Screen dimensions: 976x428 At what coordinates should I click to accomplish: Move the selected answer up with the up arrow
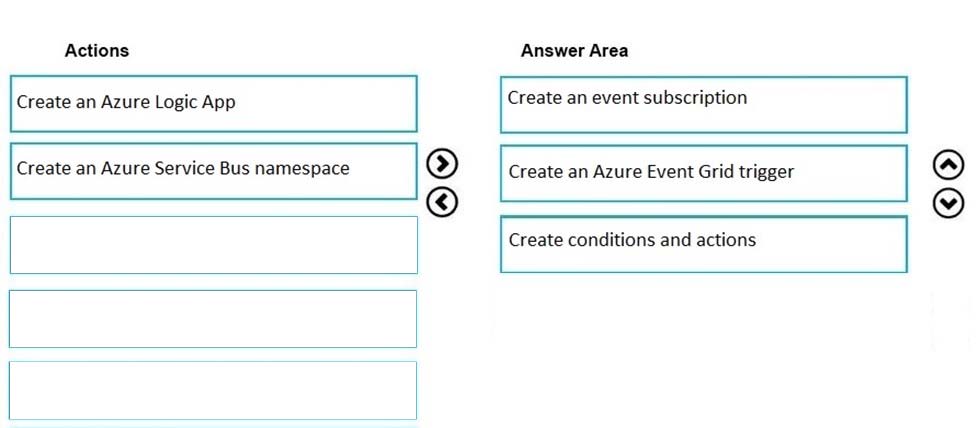pyautogui.click(x=949, y=165)
